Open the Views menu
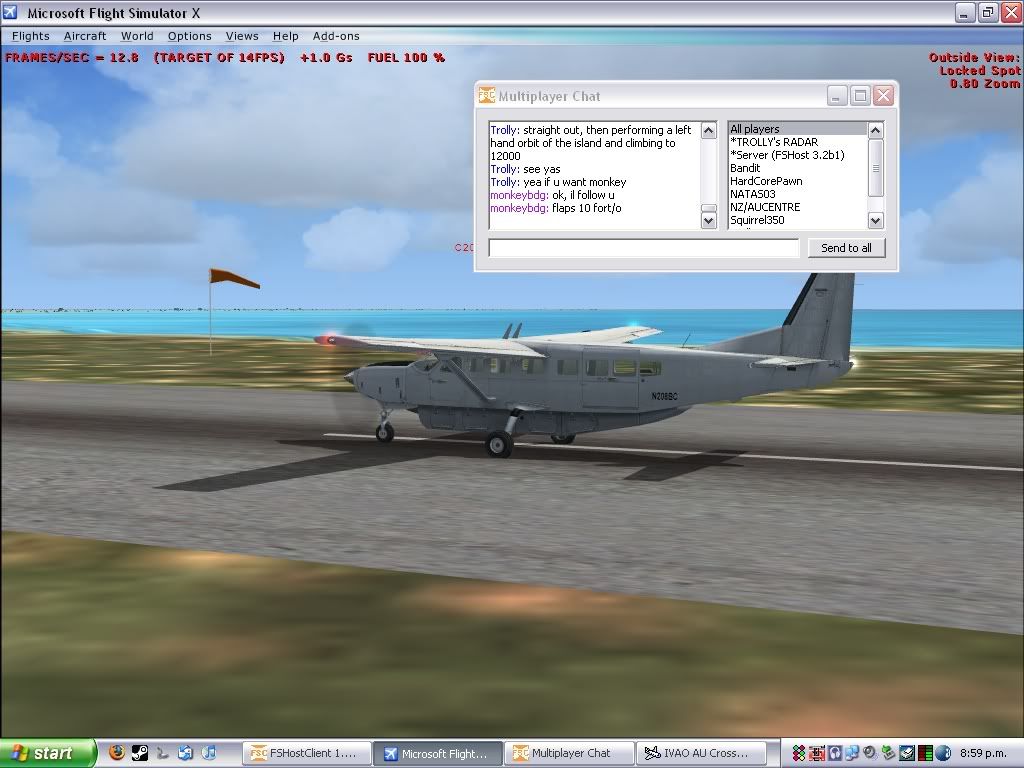 point(242,36)
